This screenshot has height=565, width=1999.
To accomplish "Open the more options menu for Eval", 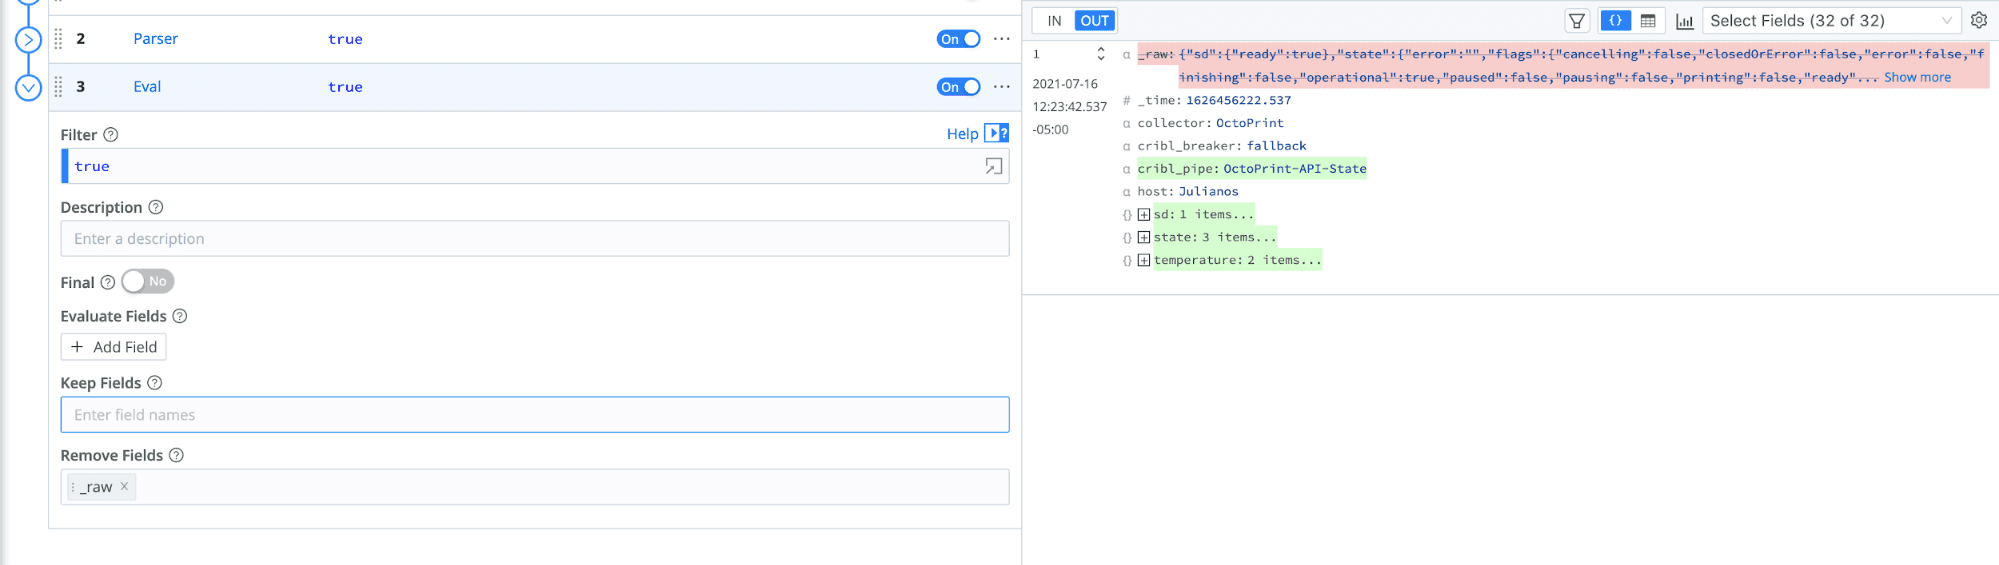I will click(1001, 87).
